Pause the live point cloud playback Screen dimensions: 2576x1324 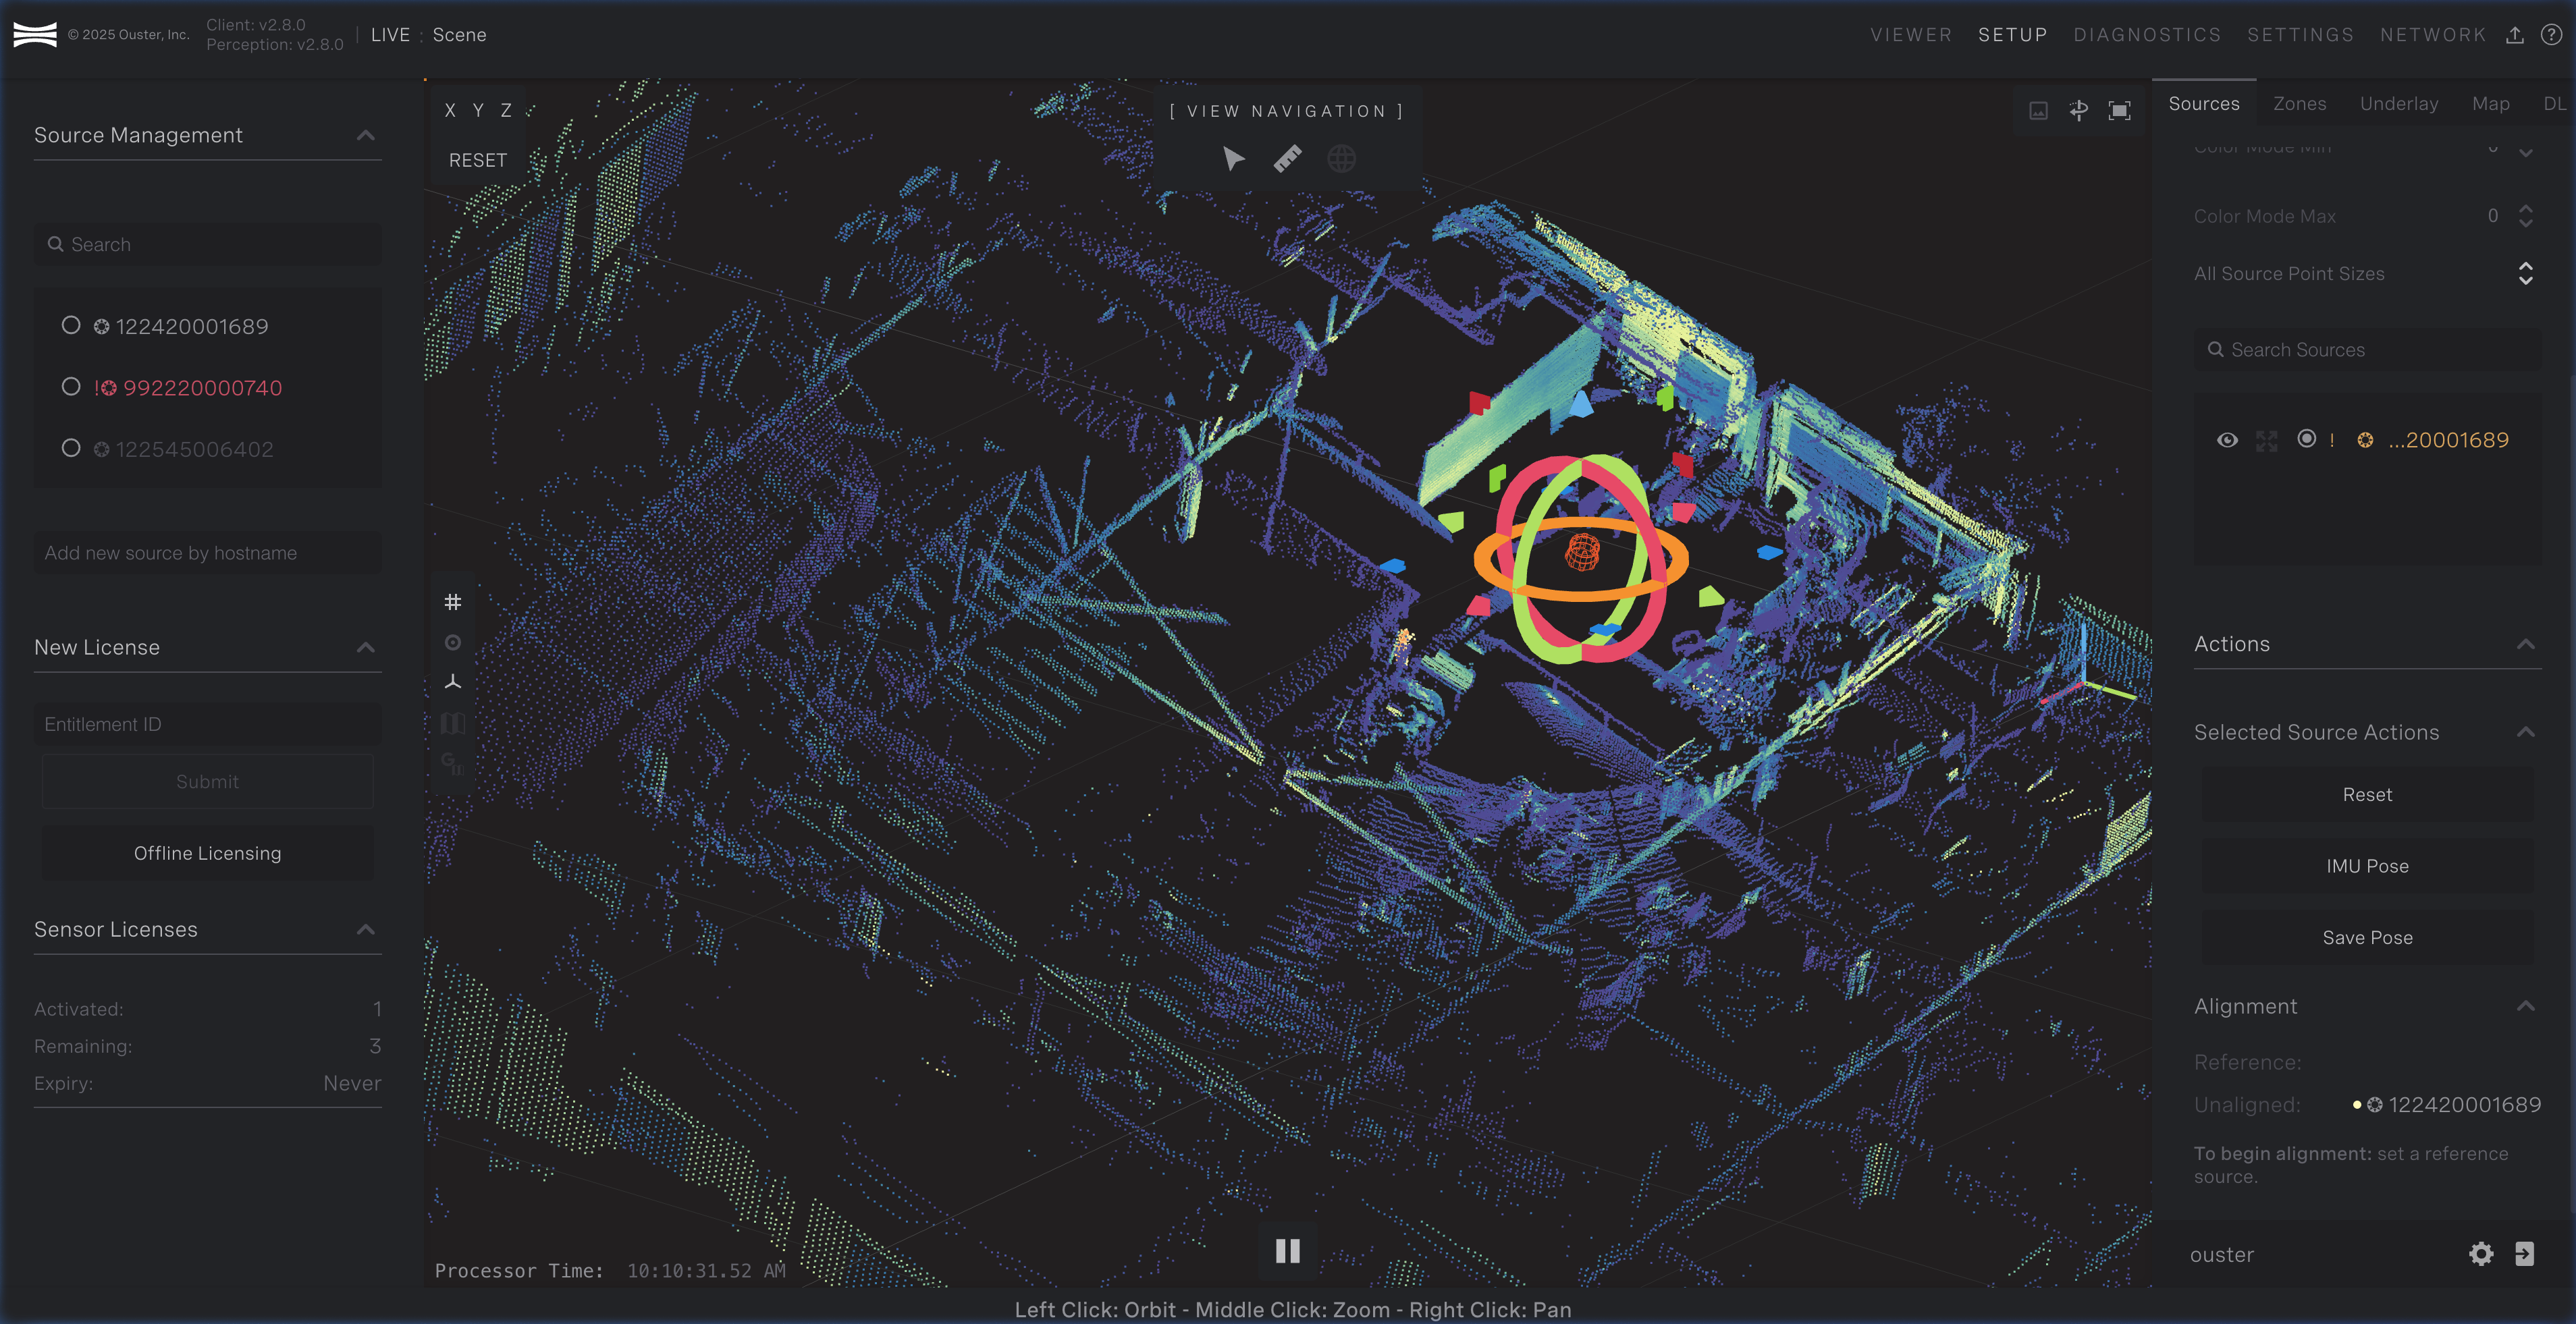coord(1288,1251)
